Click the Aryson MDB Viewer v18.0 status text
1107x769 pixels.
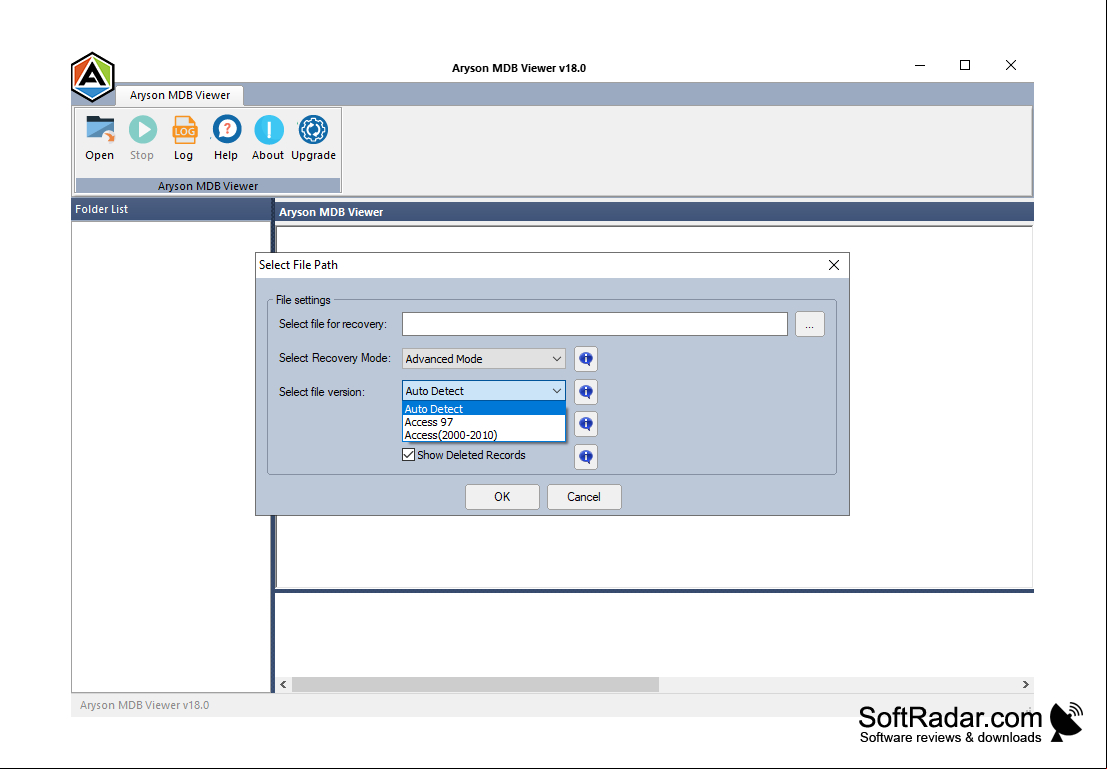click(x=145, y=705)
